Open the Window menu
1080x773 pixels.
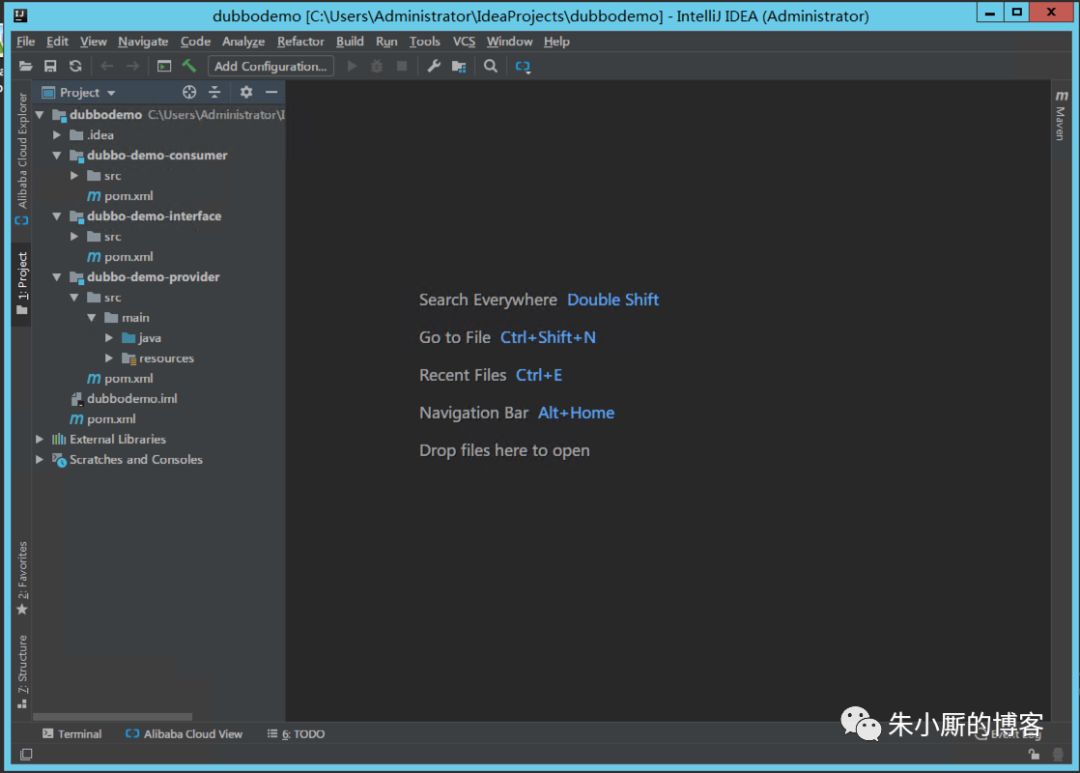[x=509, y=41]
